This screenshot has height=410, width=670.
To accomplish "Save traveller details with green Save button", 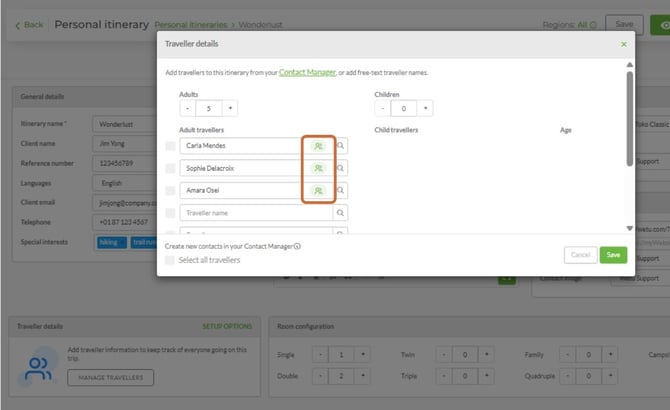I will [613, 255].
